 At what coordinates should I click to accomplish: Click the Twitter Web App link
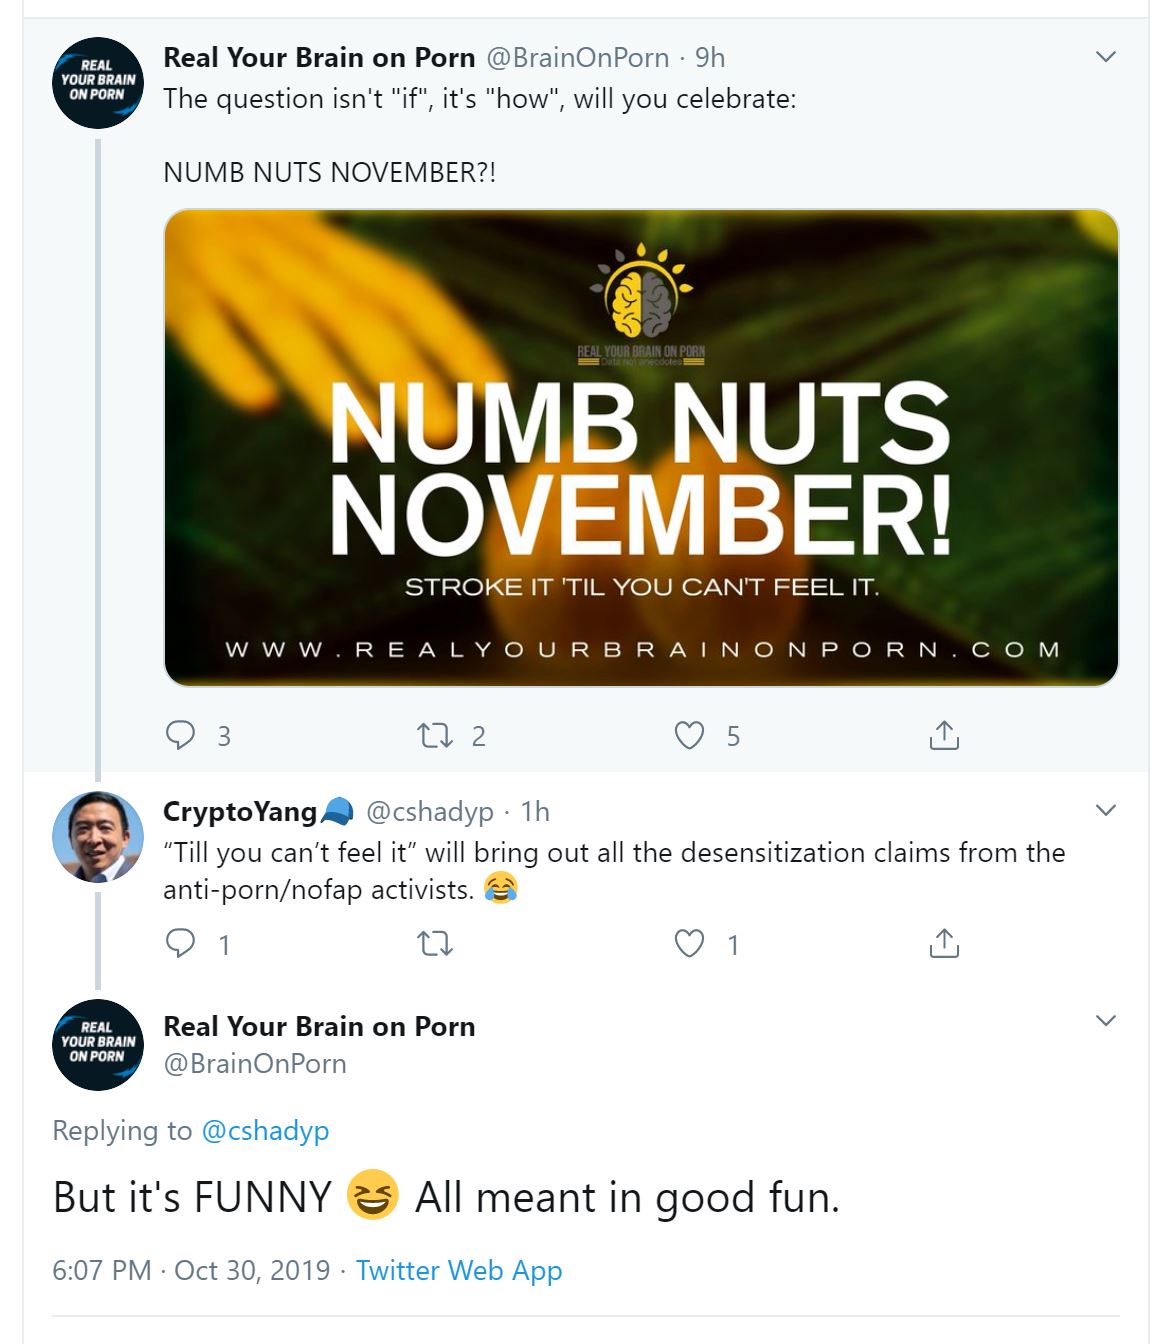click(459, 1270)
